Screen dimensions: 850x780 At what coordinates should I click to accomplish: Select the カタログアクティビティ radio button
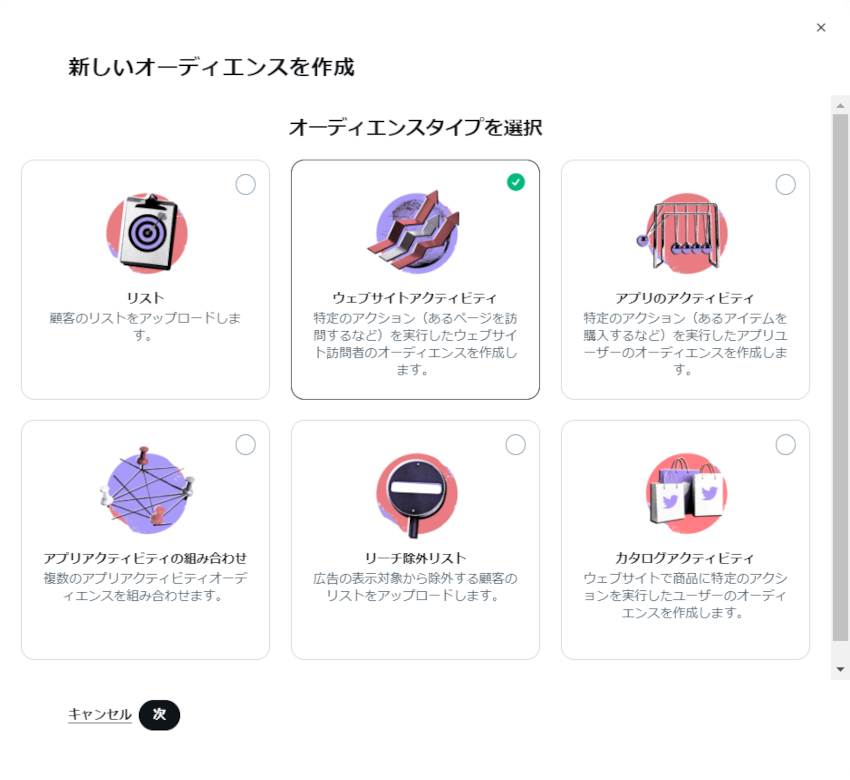785,444
